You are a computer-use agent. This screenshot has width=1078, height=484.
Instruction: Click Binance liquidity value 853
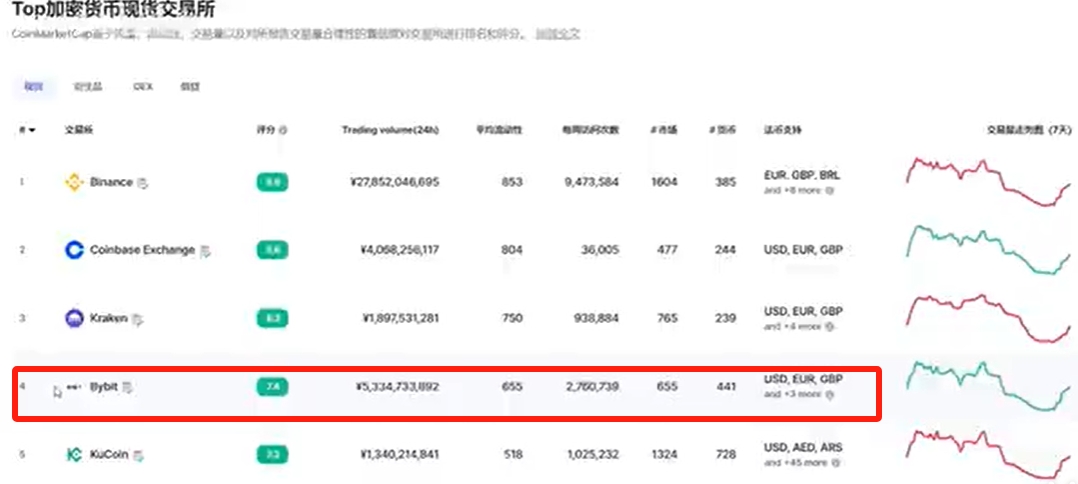point(512,182)
